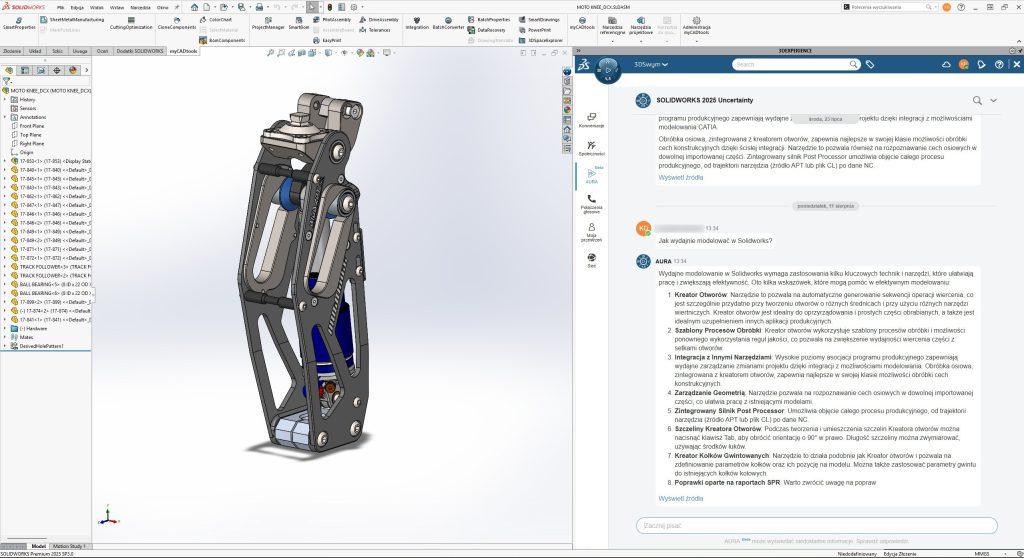
Task: Switch to PropertyManager tab icon
Action: pyautogui.click(x=24, y=70)
